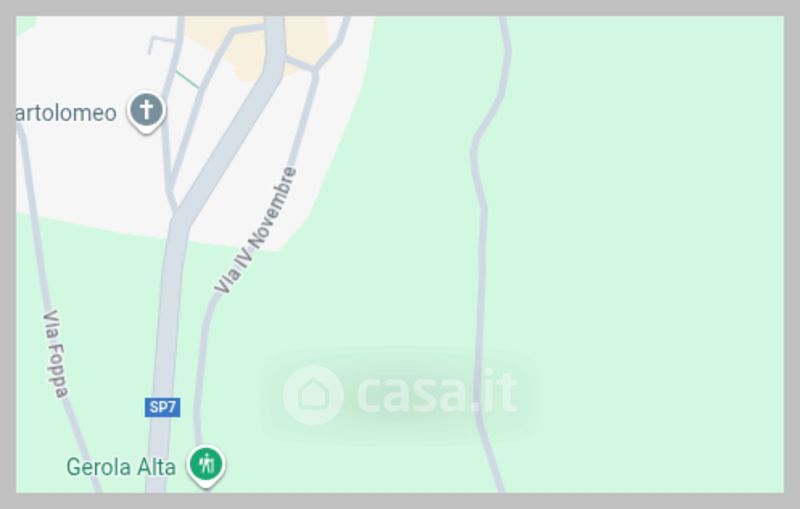
Task: Click the church cross pin marker
Action: (x=146, y=111)
